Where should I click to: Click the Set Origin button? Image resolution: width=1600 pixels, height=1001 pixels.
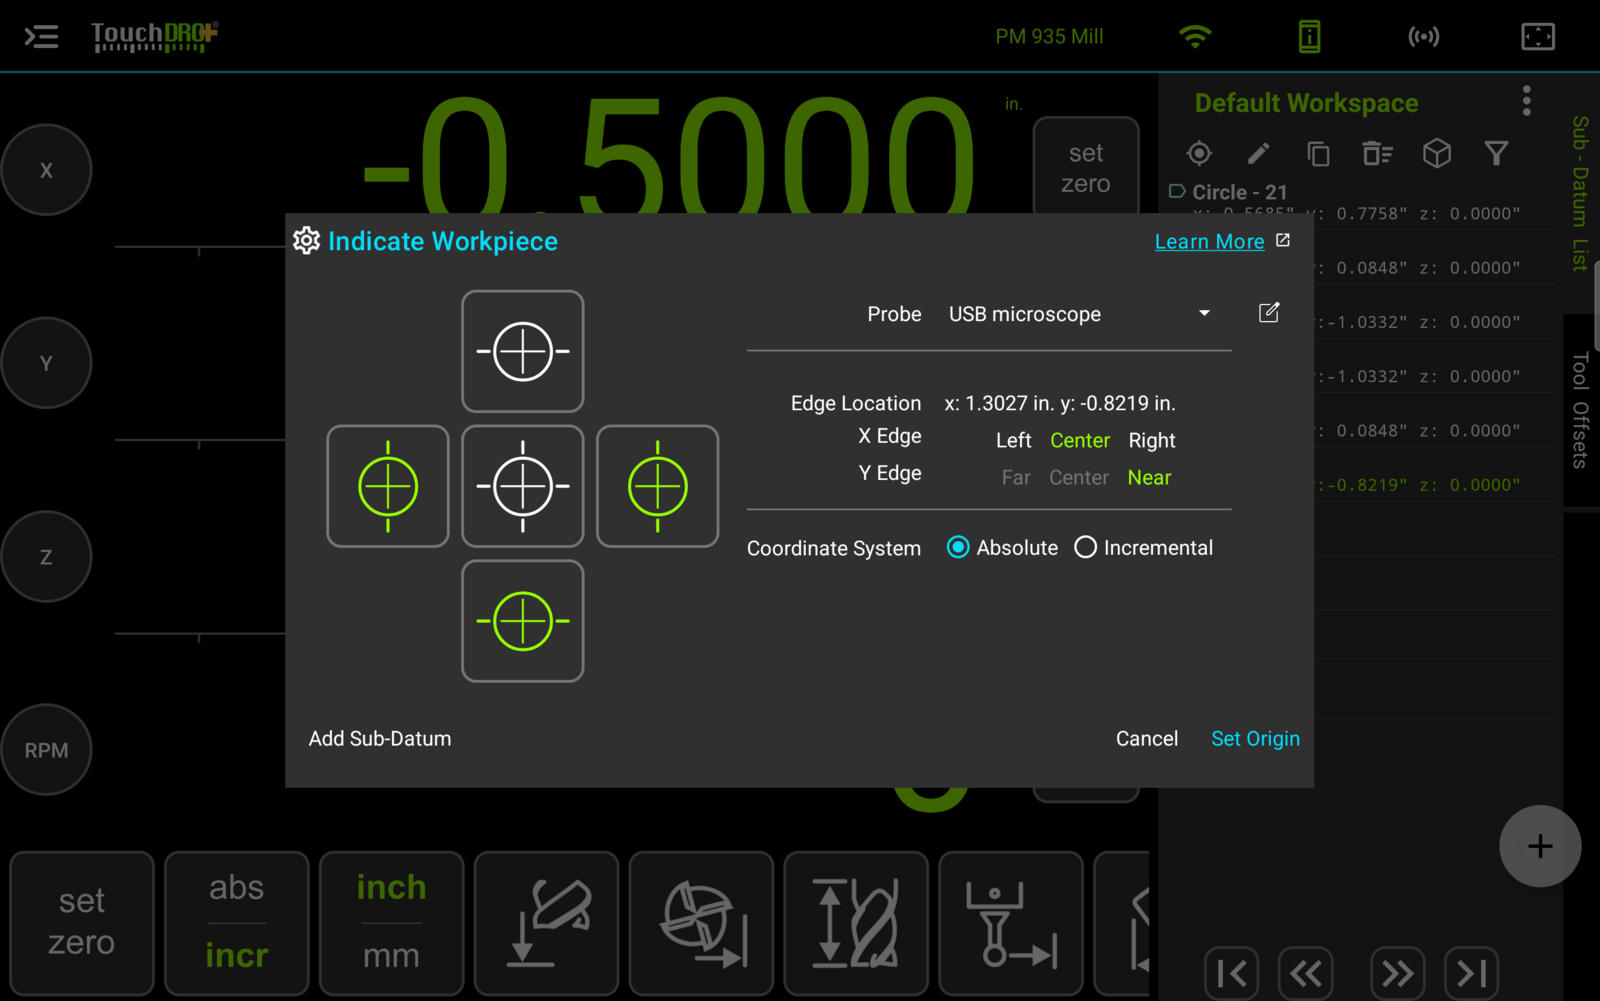pyautogui.click(x=1255, y=739)
